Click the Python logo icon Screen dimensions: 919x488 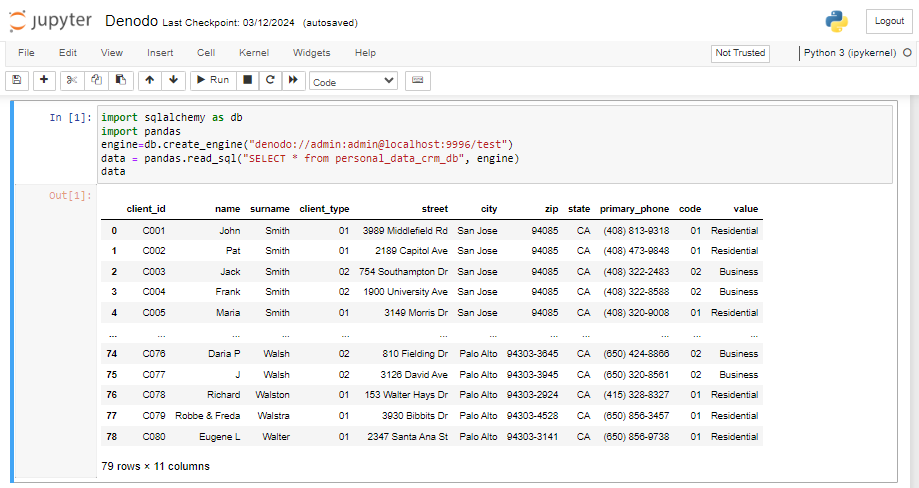pos(836,21)
